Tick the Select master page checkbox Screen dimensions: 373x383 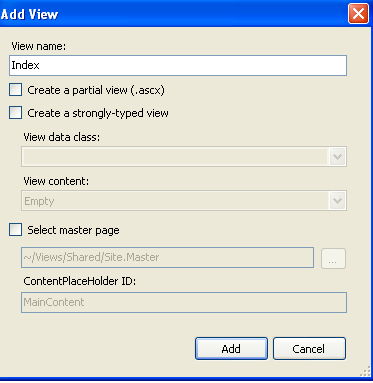[x=15, y=230]
